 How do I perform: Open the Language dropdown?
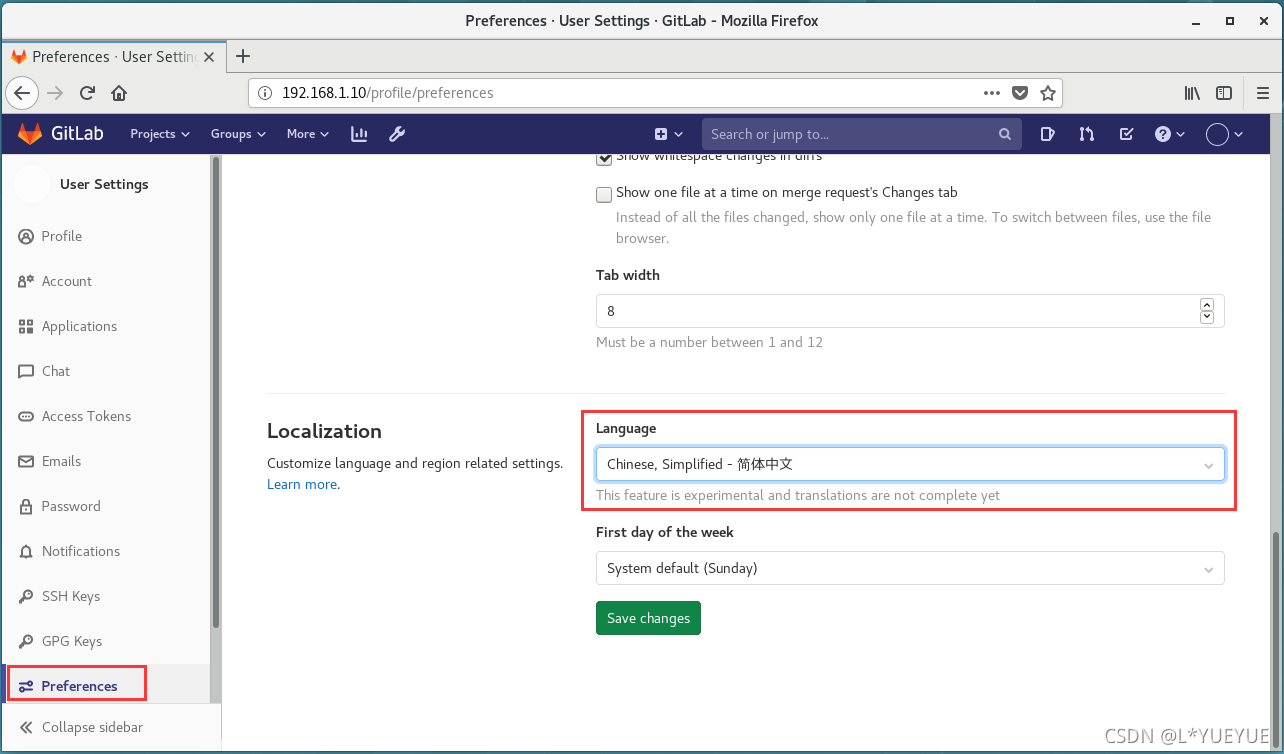click(910, 464)
